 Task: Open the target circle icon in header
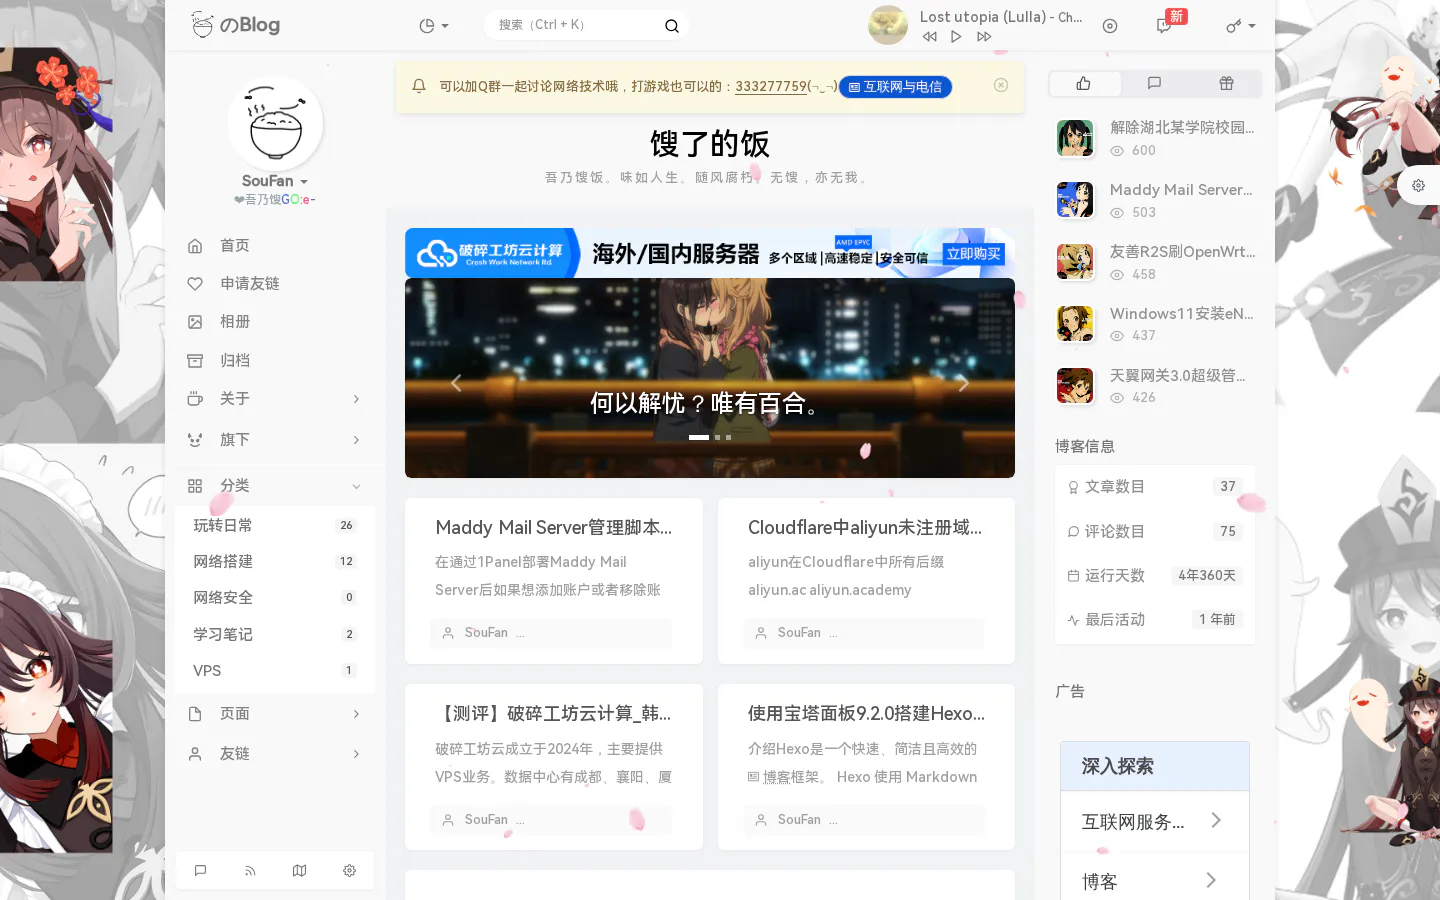click(x=1110, y=26)
